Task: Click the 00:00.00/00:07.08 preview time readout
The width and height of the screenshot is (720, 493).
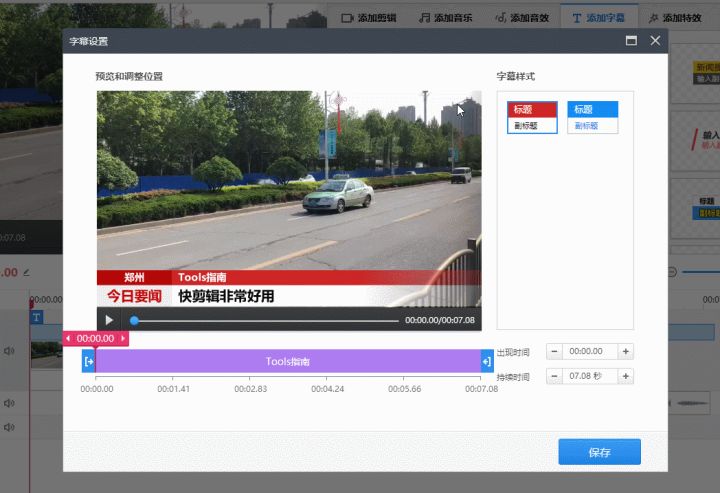Action: [x=439, y=320]
